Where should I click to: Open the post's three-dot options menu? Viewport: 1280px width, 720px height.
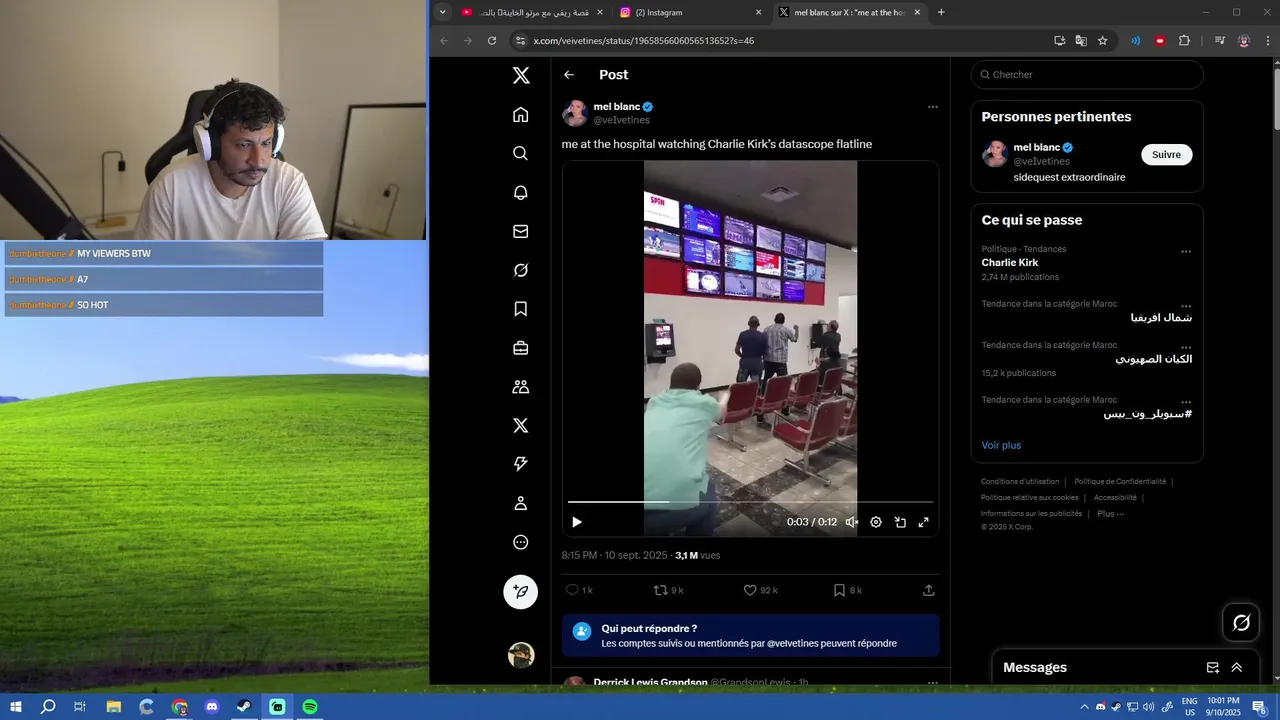pyautogui.click(x=932, y=107)
